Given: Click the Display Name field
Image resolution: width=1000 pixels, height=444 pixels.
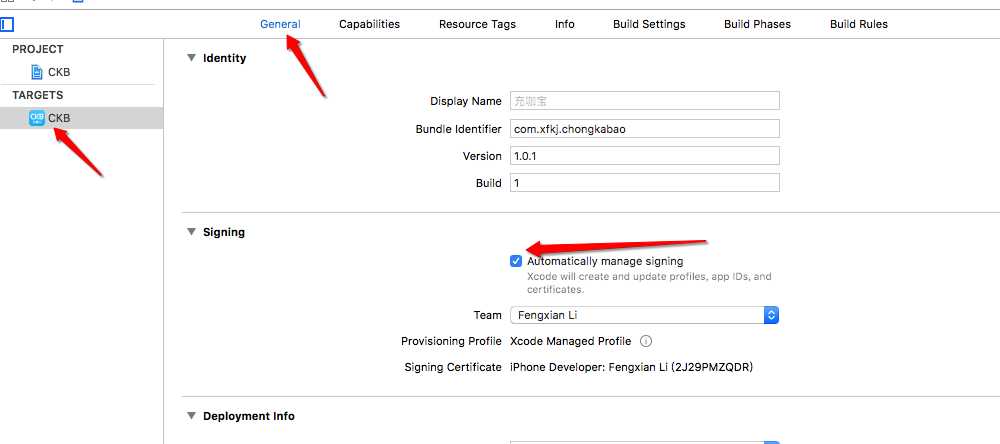Looking at the screenshot, I should [645, 101].
